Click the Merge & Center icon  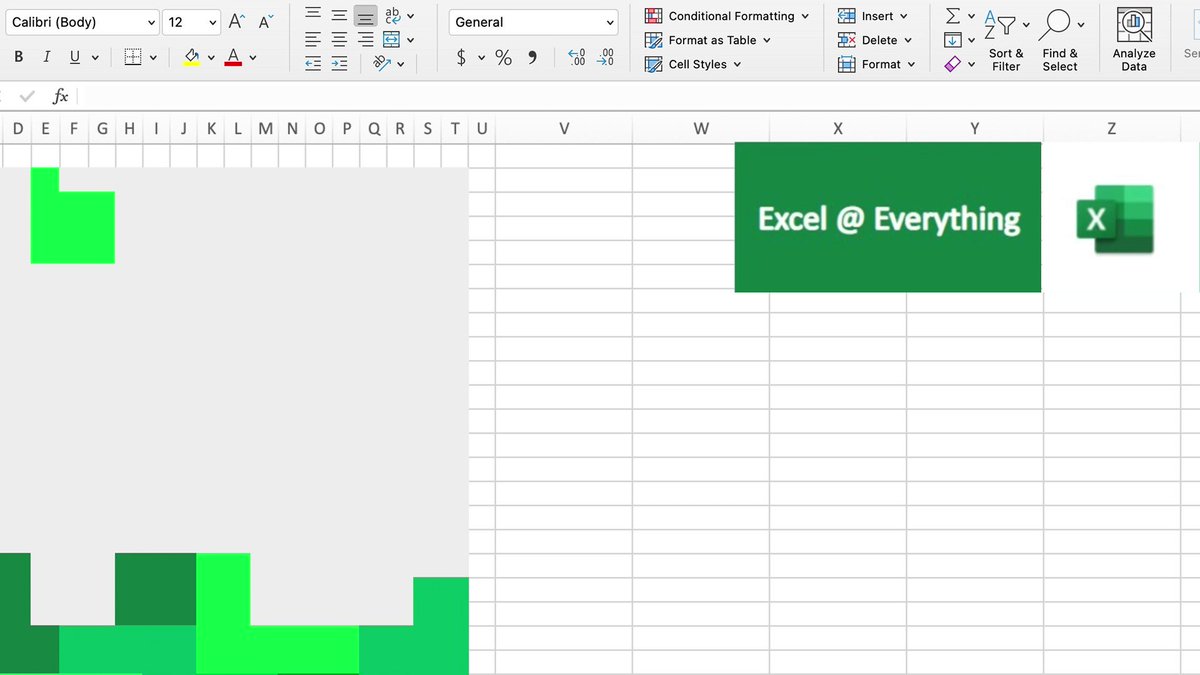[392, 39]
